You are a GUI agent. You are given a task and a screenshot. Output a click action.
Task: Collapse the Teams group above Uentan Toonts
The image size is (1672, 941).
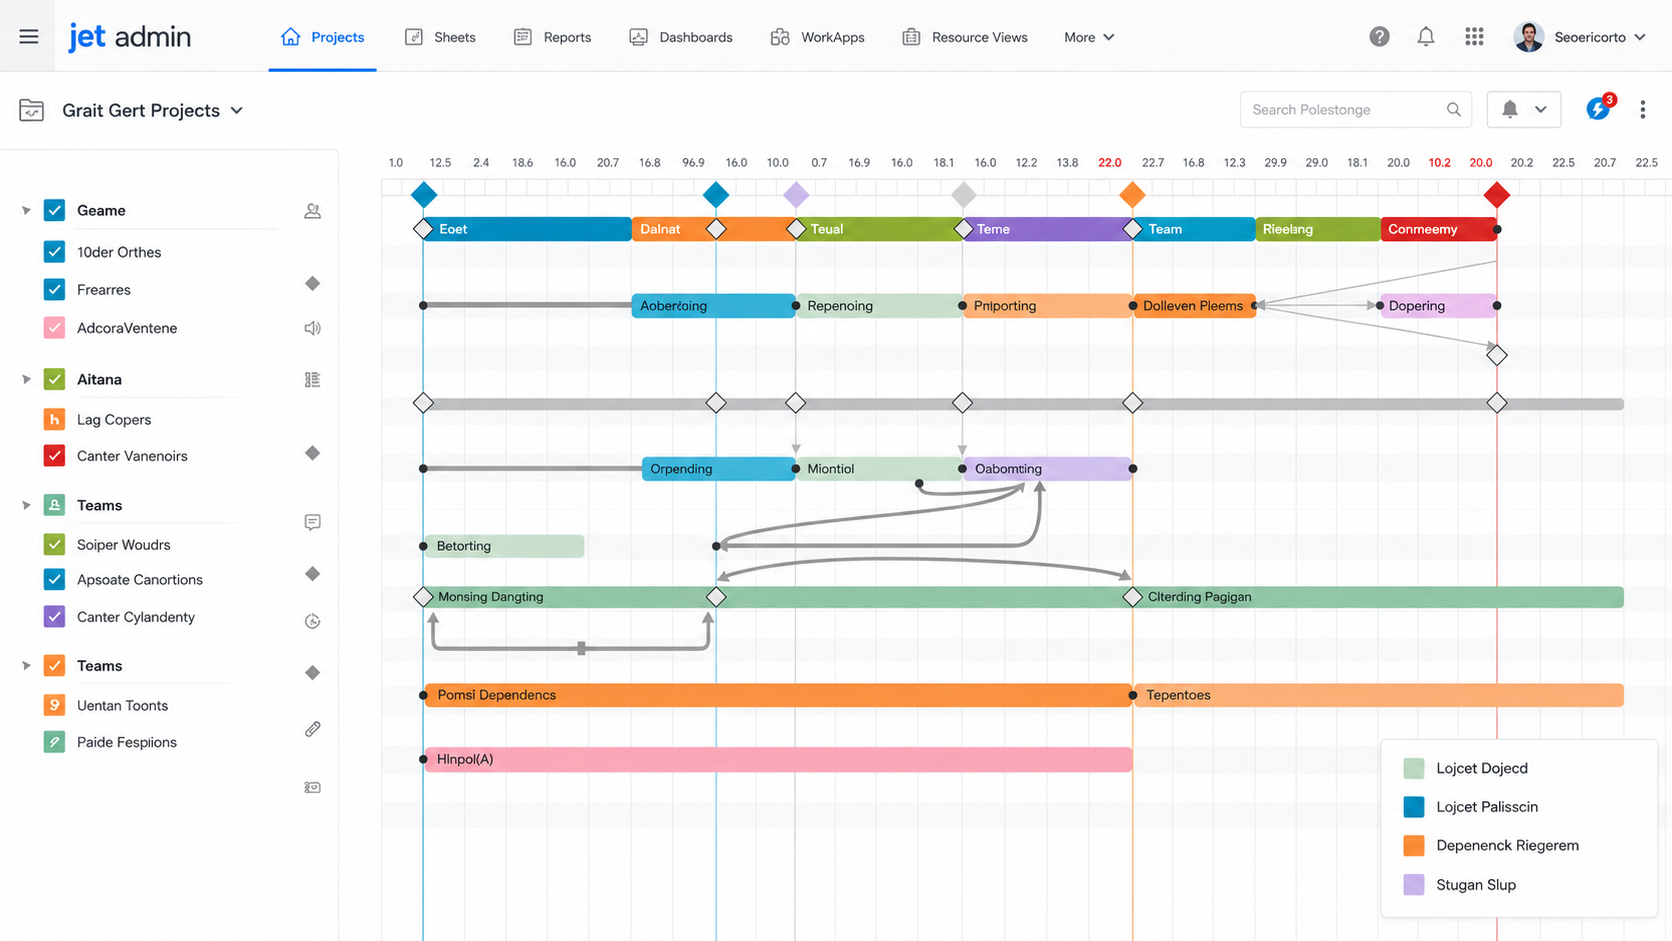point(26,666)
